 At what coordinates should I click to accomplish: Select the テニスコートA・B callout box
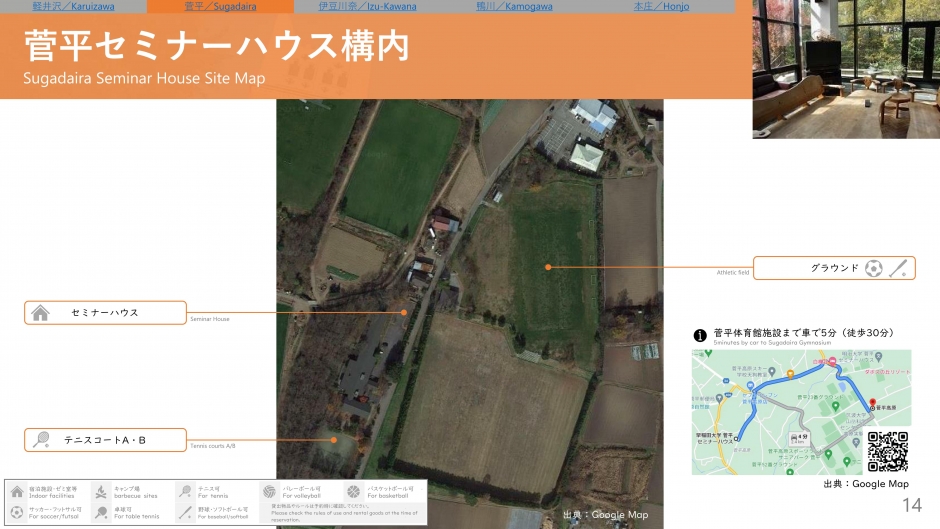coord(105,440)
